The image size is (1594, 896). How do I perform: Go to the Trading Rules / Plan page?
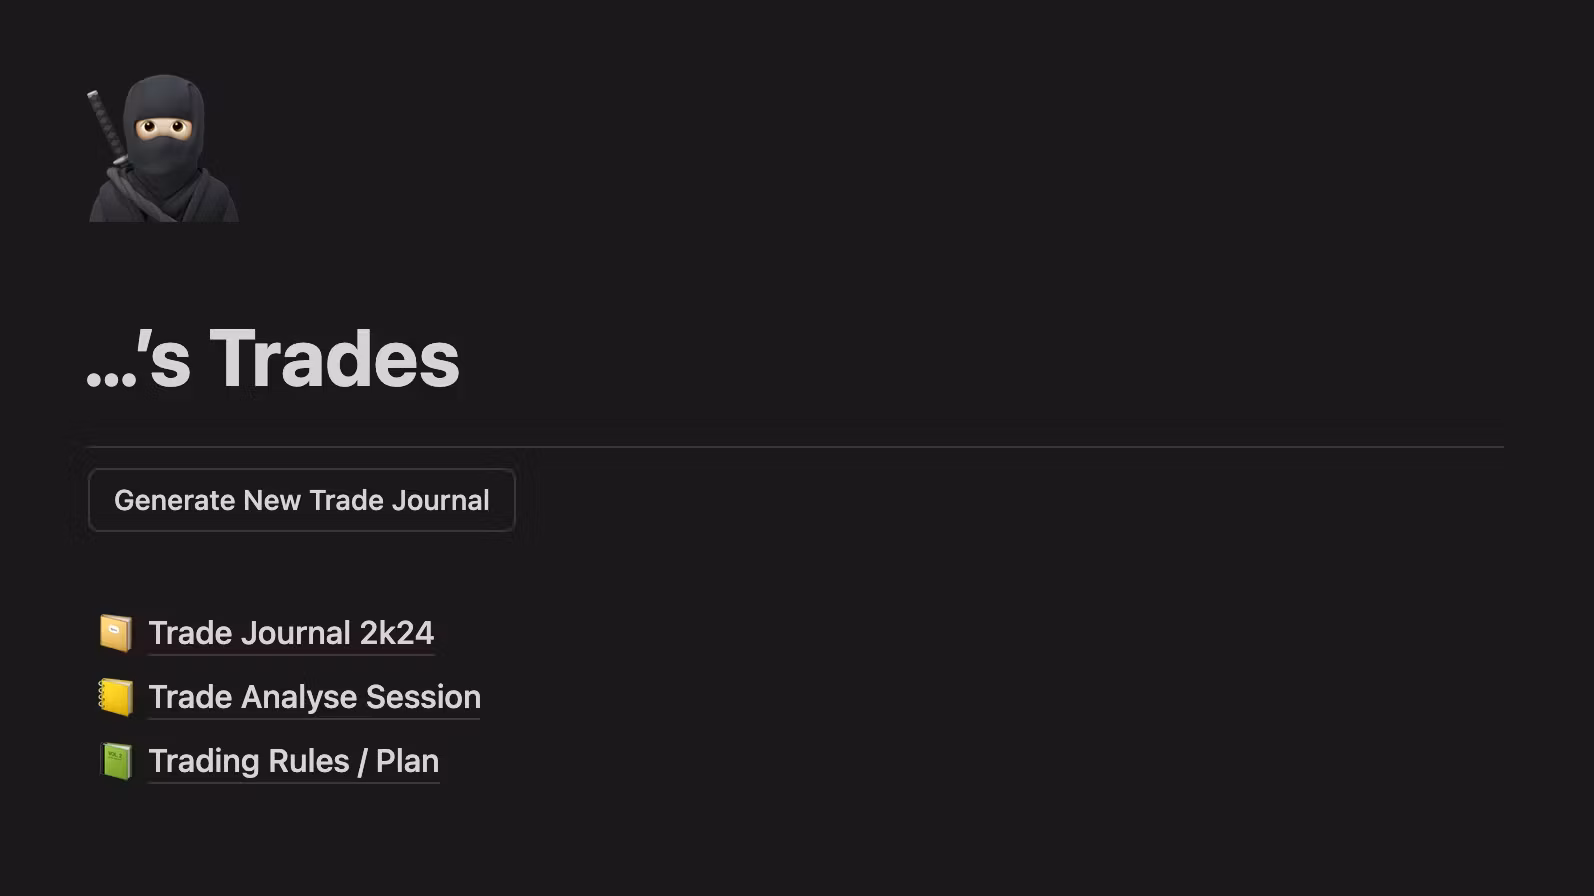(293, 761)
